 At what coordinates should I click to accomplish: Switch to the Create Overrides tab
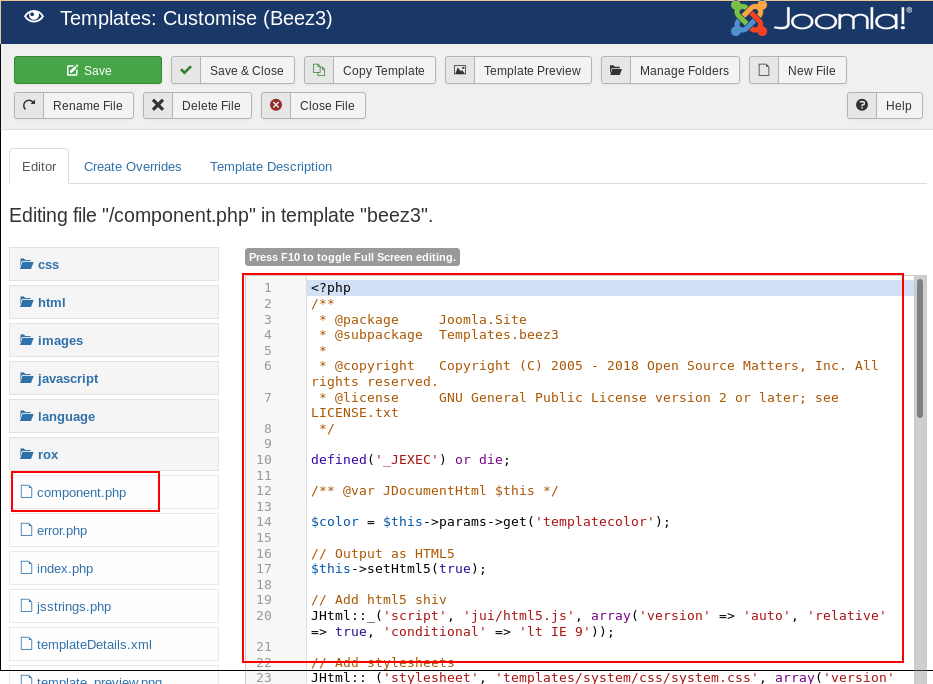pos(133,166)
